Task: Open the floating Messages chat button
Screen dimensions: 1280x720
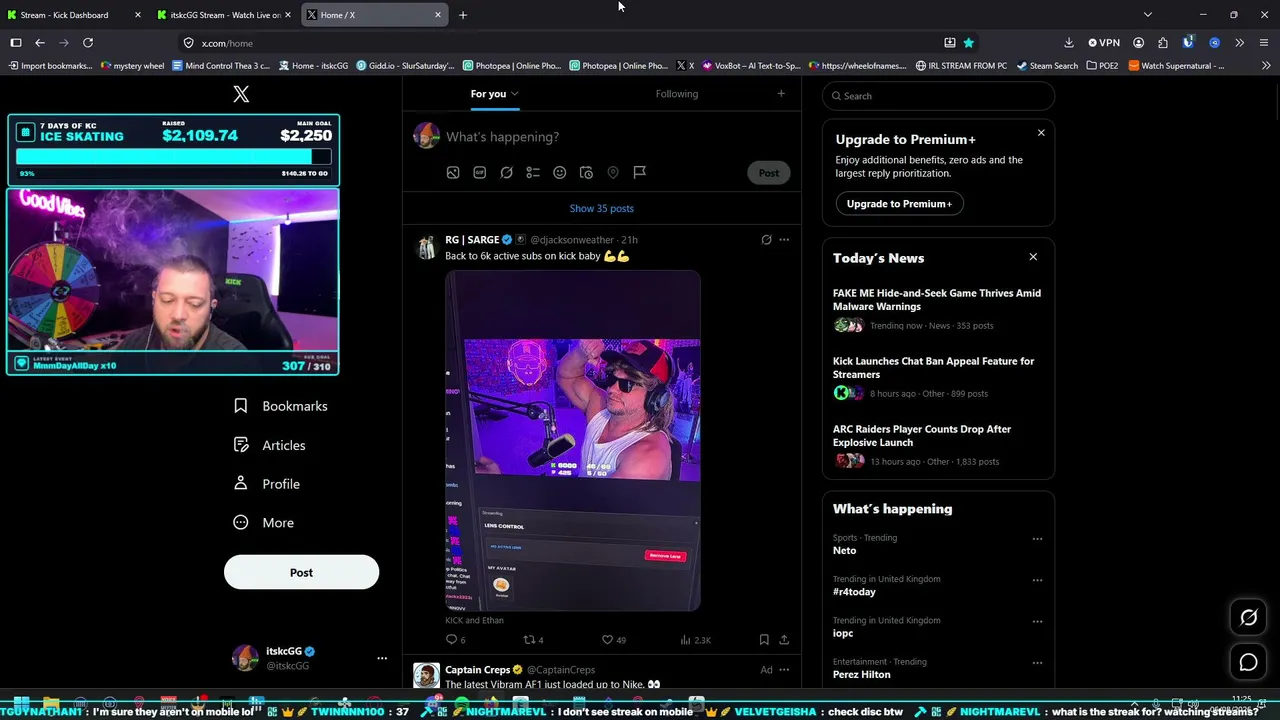Action: click(x=1248, y=662)
